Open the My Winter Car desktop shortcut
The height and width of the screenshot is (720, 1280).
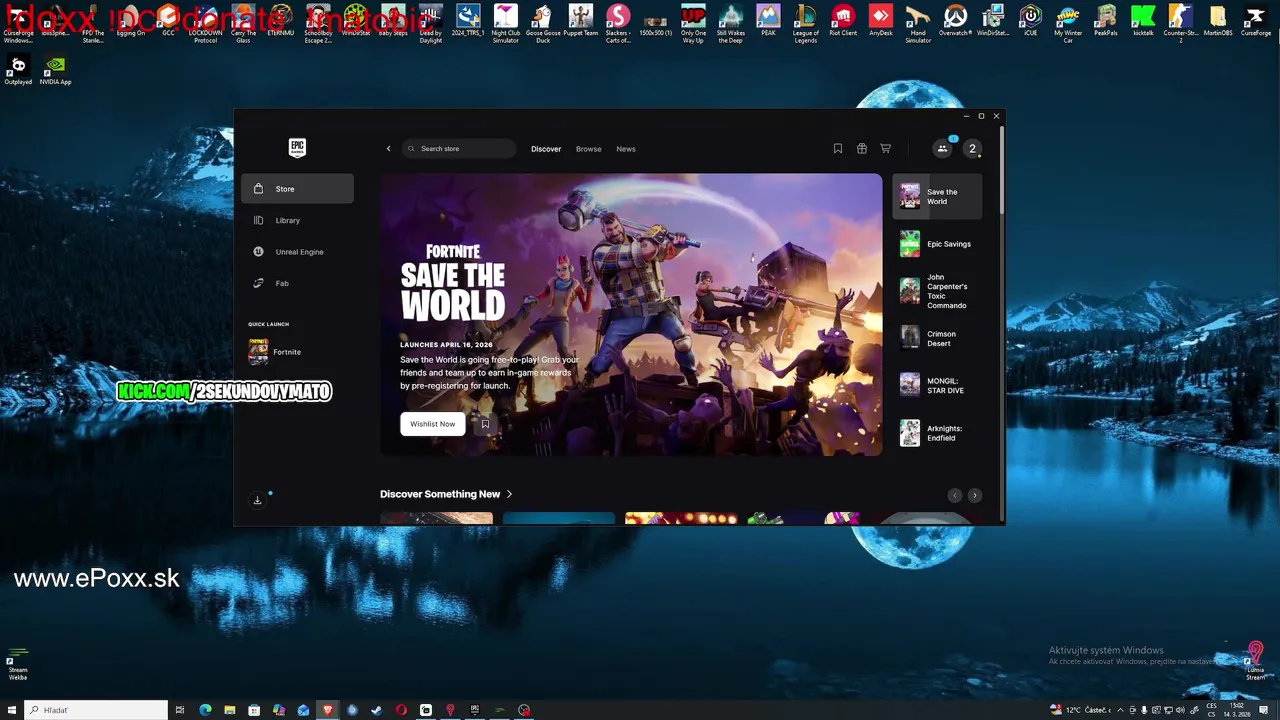pyautogui.click(x=1068, y=23)
